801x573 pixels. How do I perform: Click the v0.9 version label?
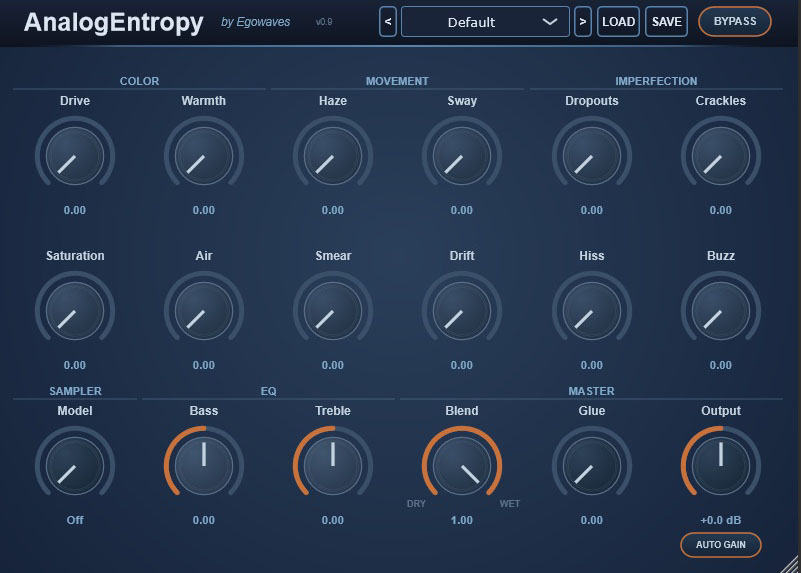click(x=324, y=22)
